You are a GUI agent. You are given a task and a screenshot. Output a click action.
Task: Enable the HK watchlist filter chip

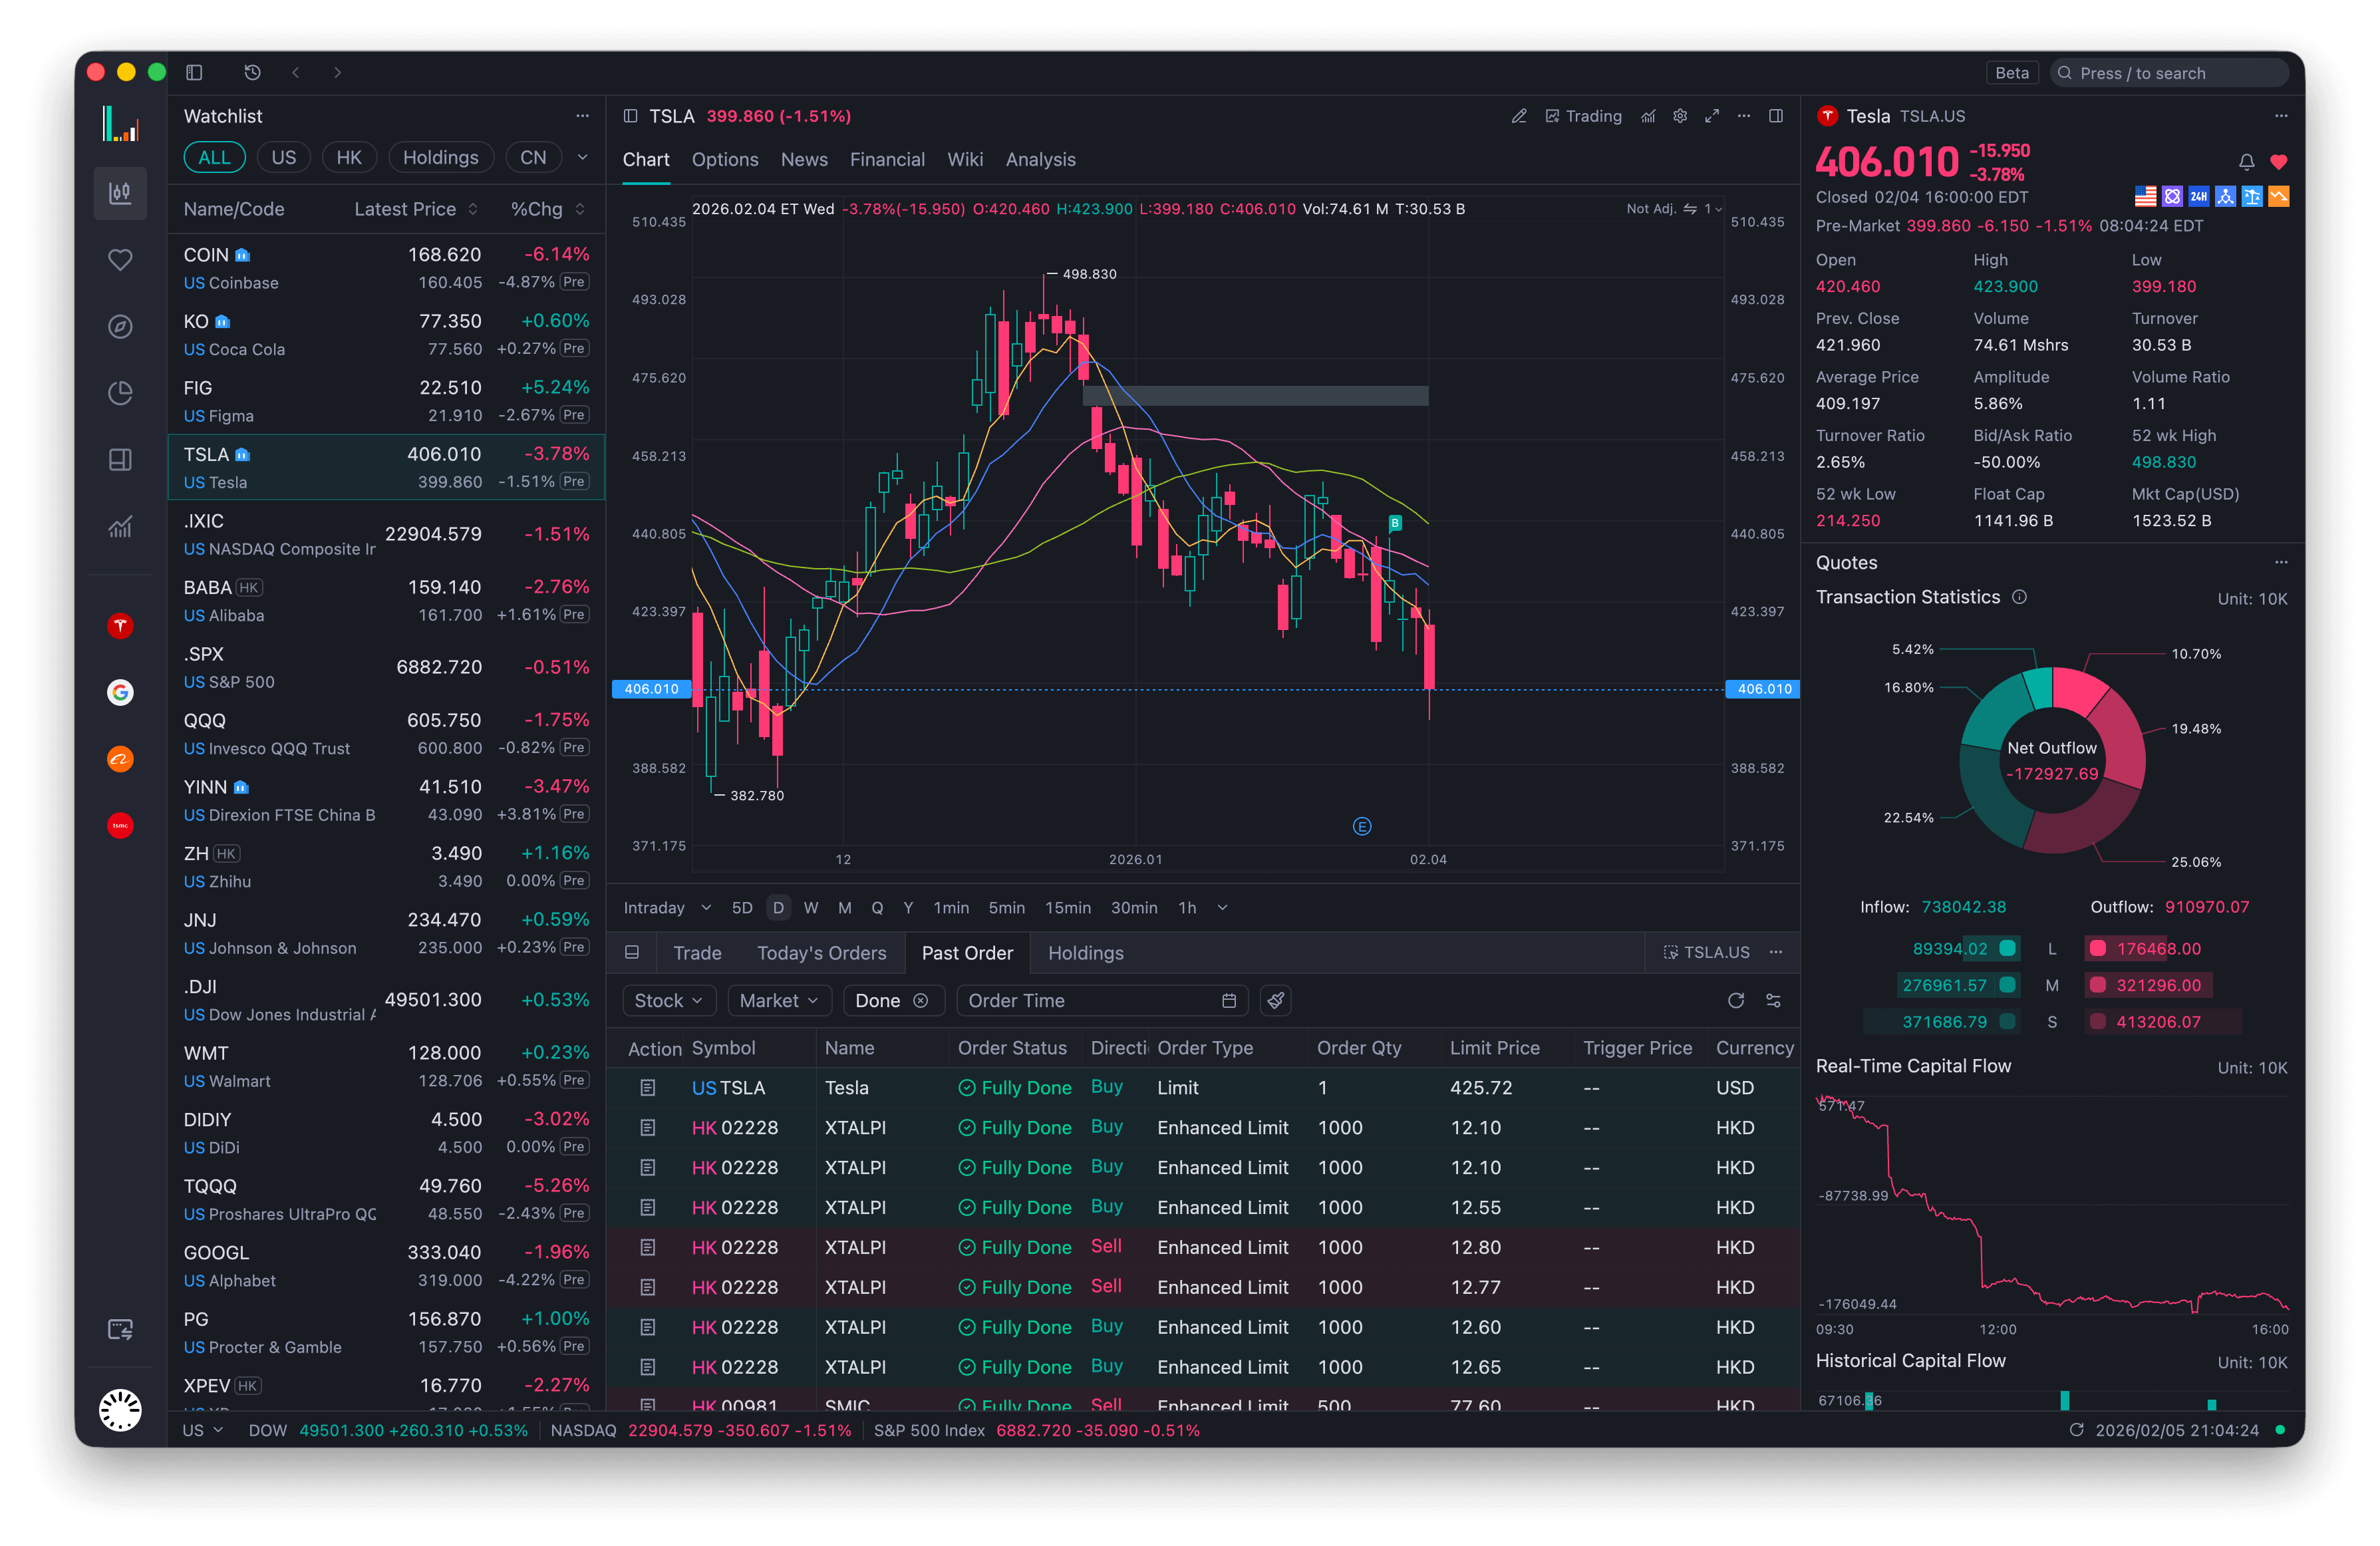(x=349, y=157)
